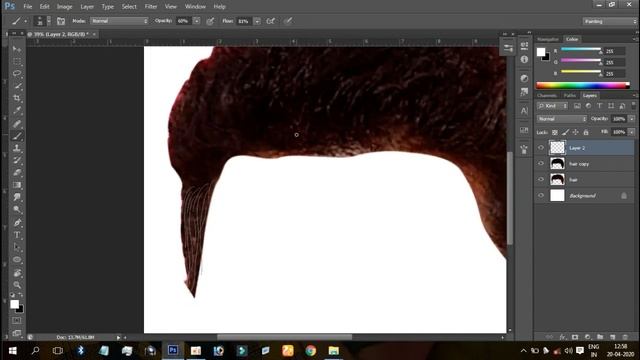Open the Character panel icon
This screenshot has width=640, height=360.
[x=524, y=111]
